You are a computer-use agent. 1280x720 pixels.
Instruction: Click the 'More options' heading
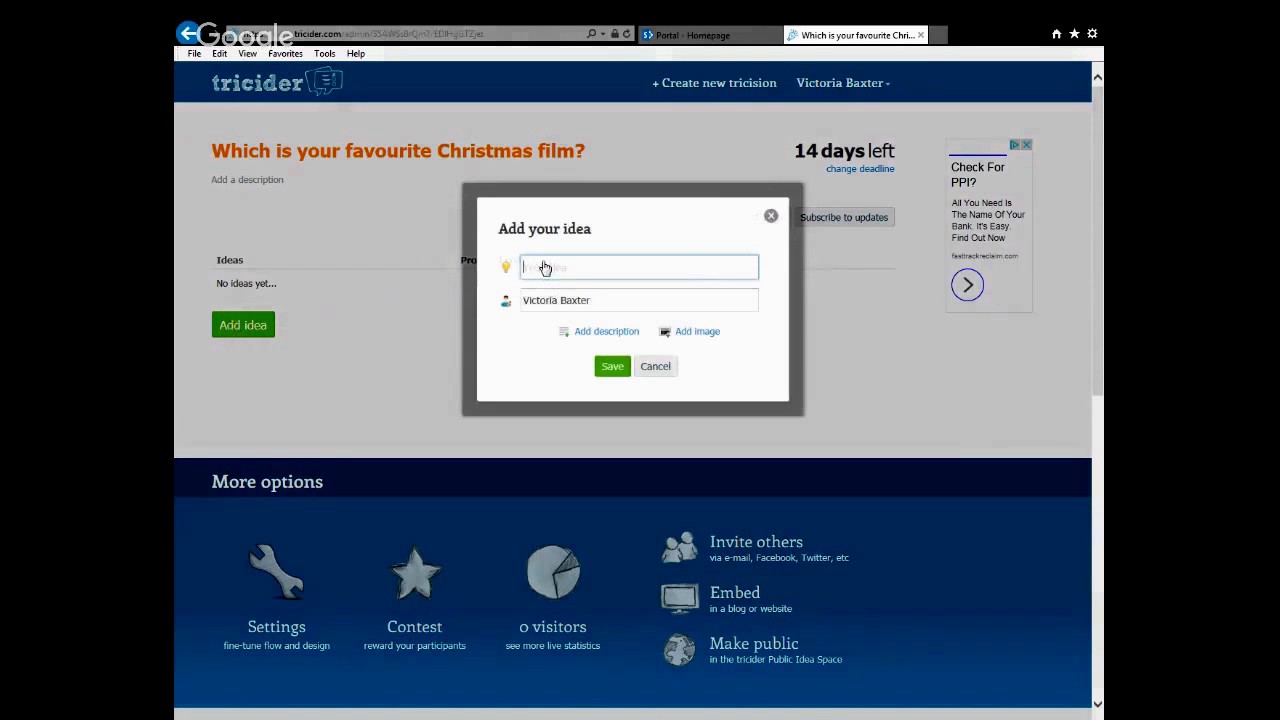[x=267, y=482]
